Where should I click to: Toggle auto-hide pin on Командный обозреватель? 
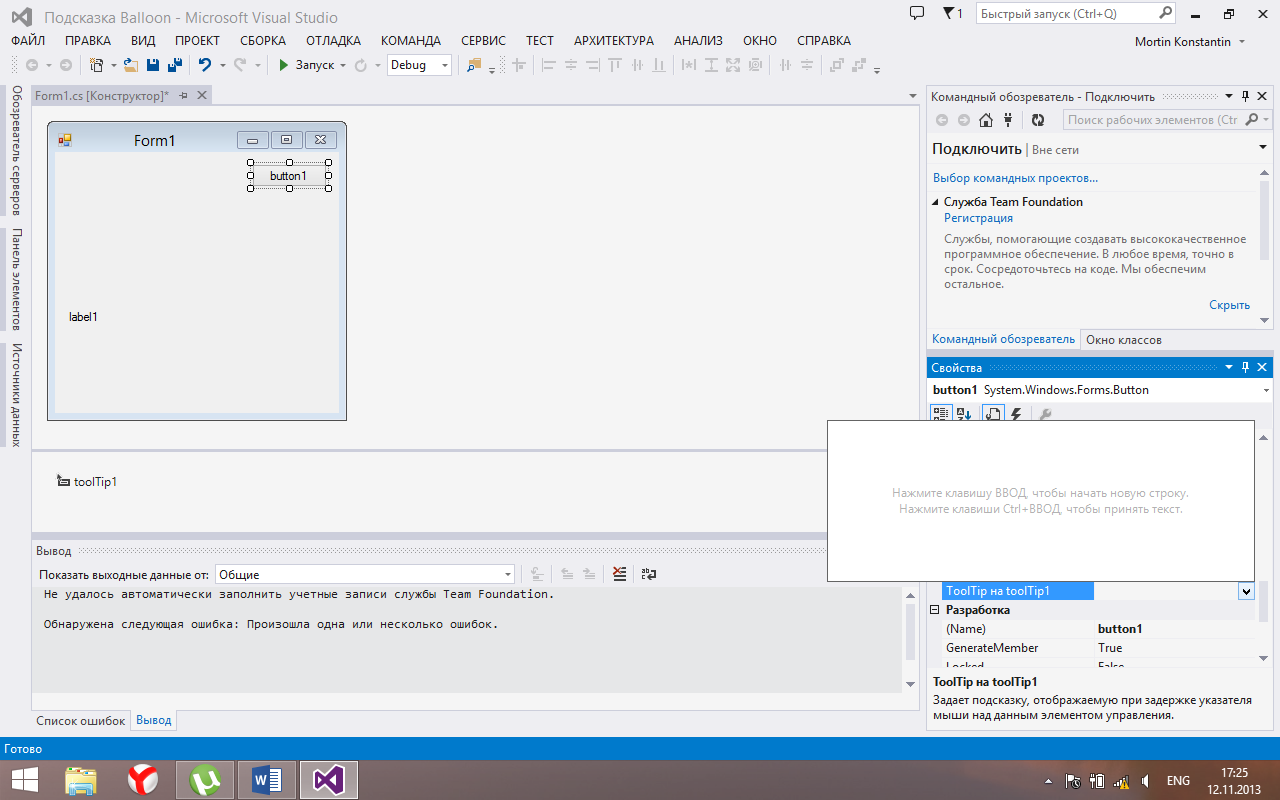pos(1245,96)
